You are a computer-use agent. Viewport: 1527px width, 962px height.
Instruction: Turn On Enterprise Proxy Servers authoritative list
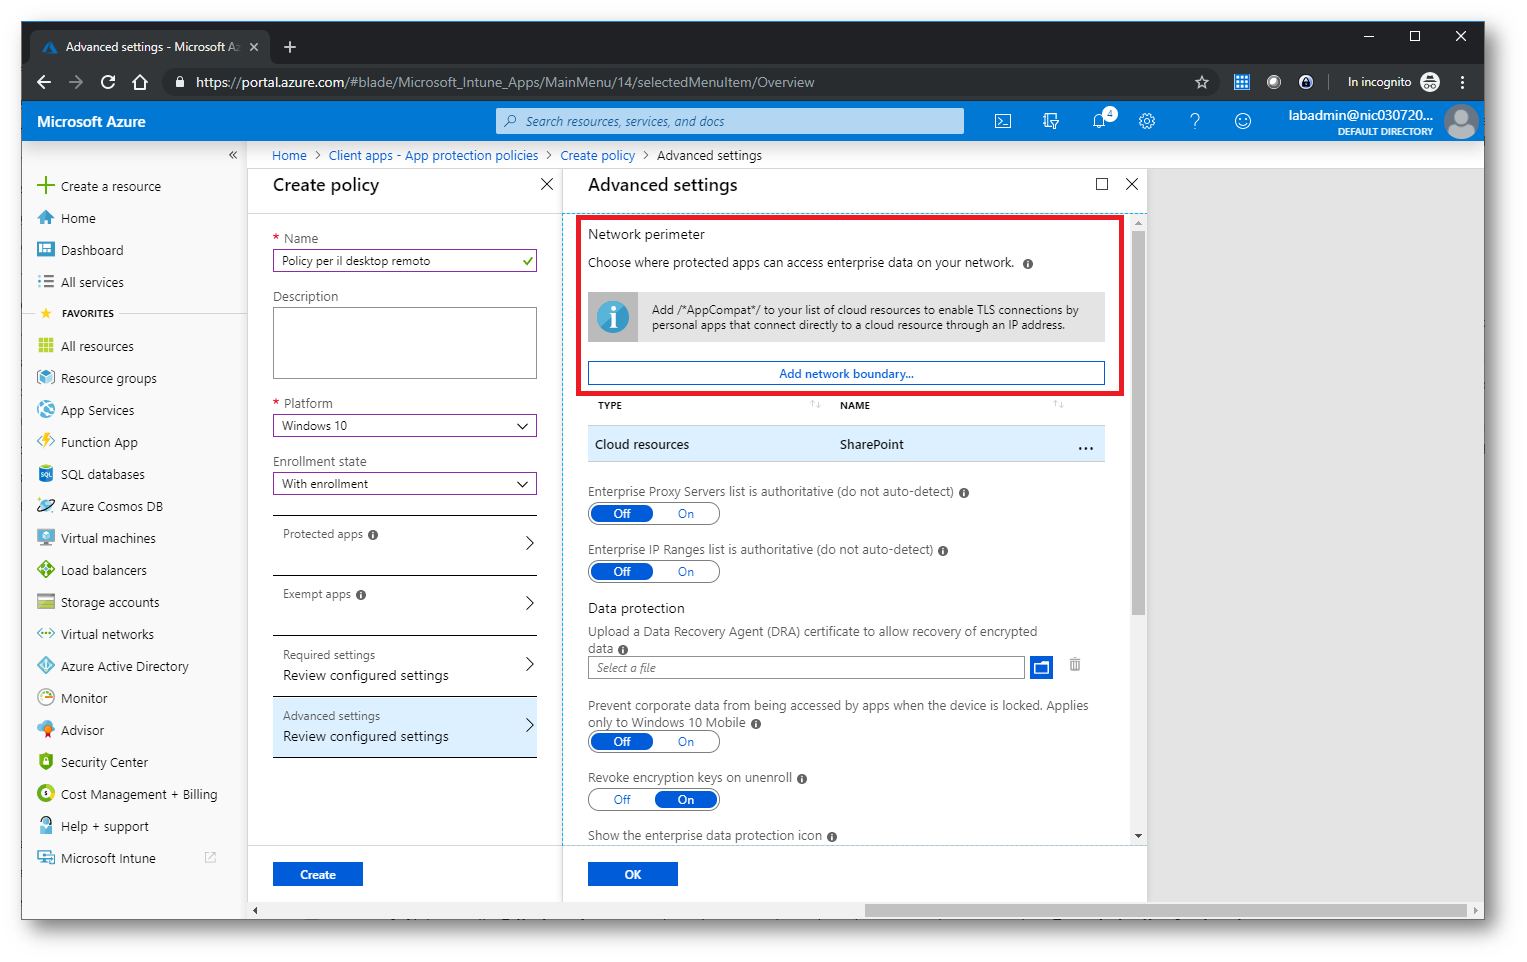click(686, 514)
